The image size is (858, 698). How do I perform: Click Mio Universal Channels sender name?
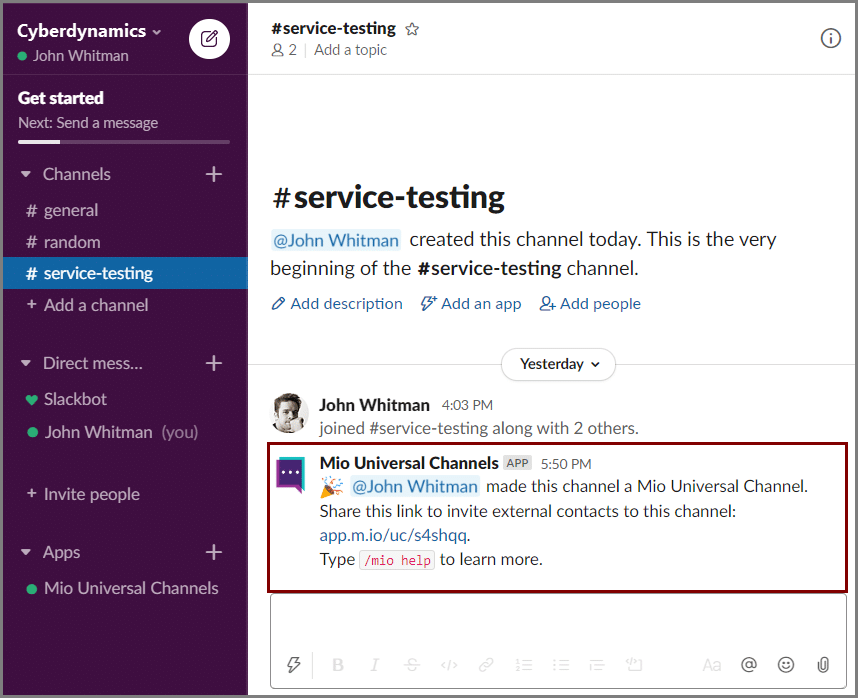[409, 463]
